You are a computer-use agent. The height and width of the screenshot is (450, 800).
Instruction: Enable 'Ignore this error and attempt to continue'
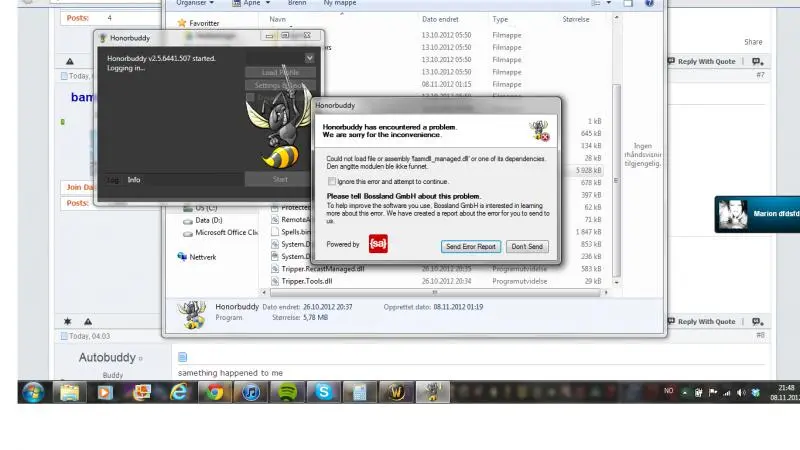[332, 182]
